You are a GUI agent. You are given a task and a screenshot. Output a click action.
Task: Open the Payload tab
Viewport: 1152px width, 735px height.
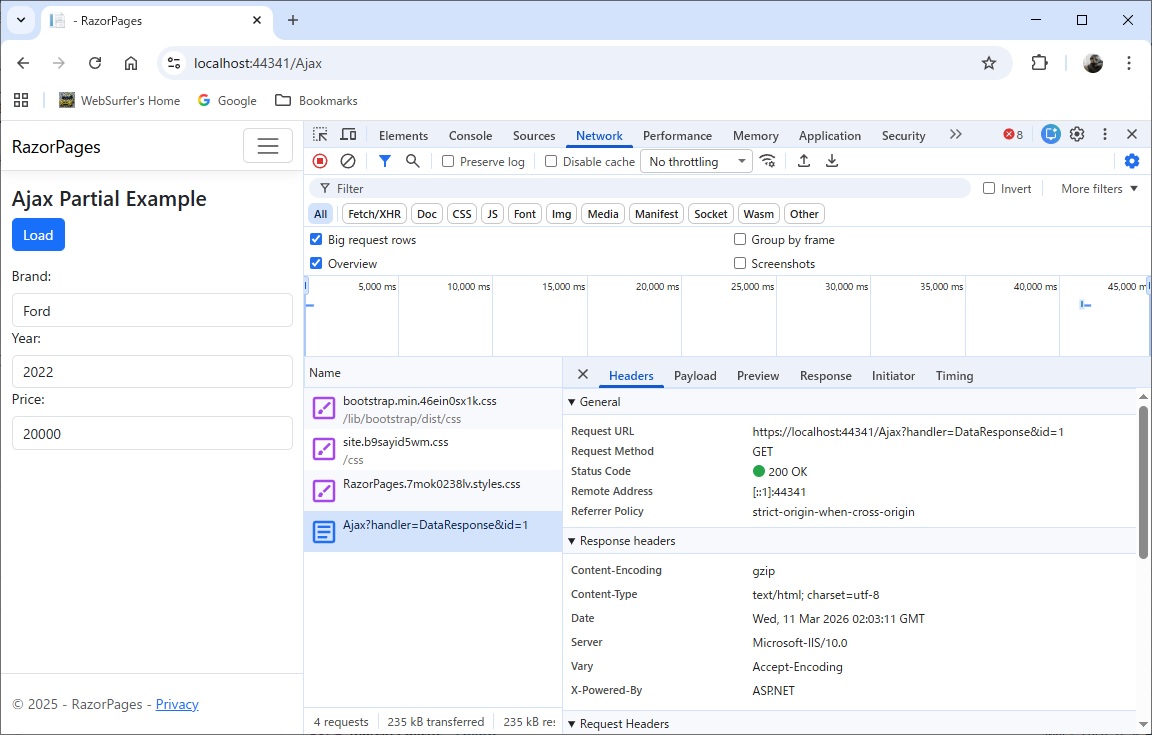click(x=695, y=376)
